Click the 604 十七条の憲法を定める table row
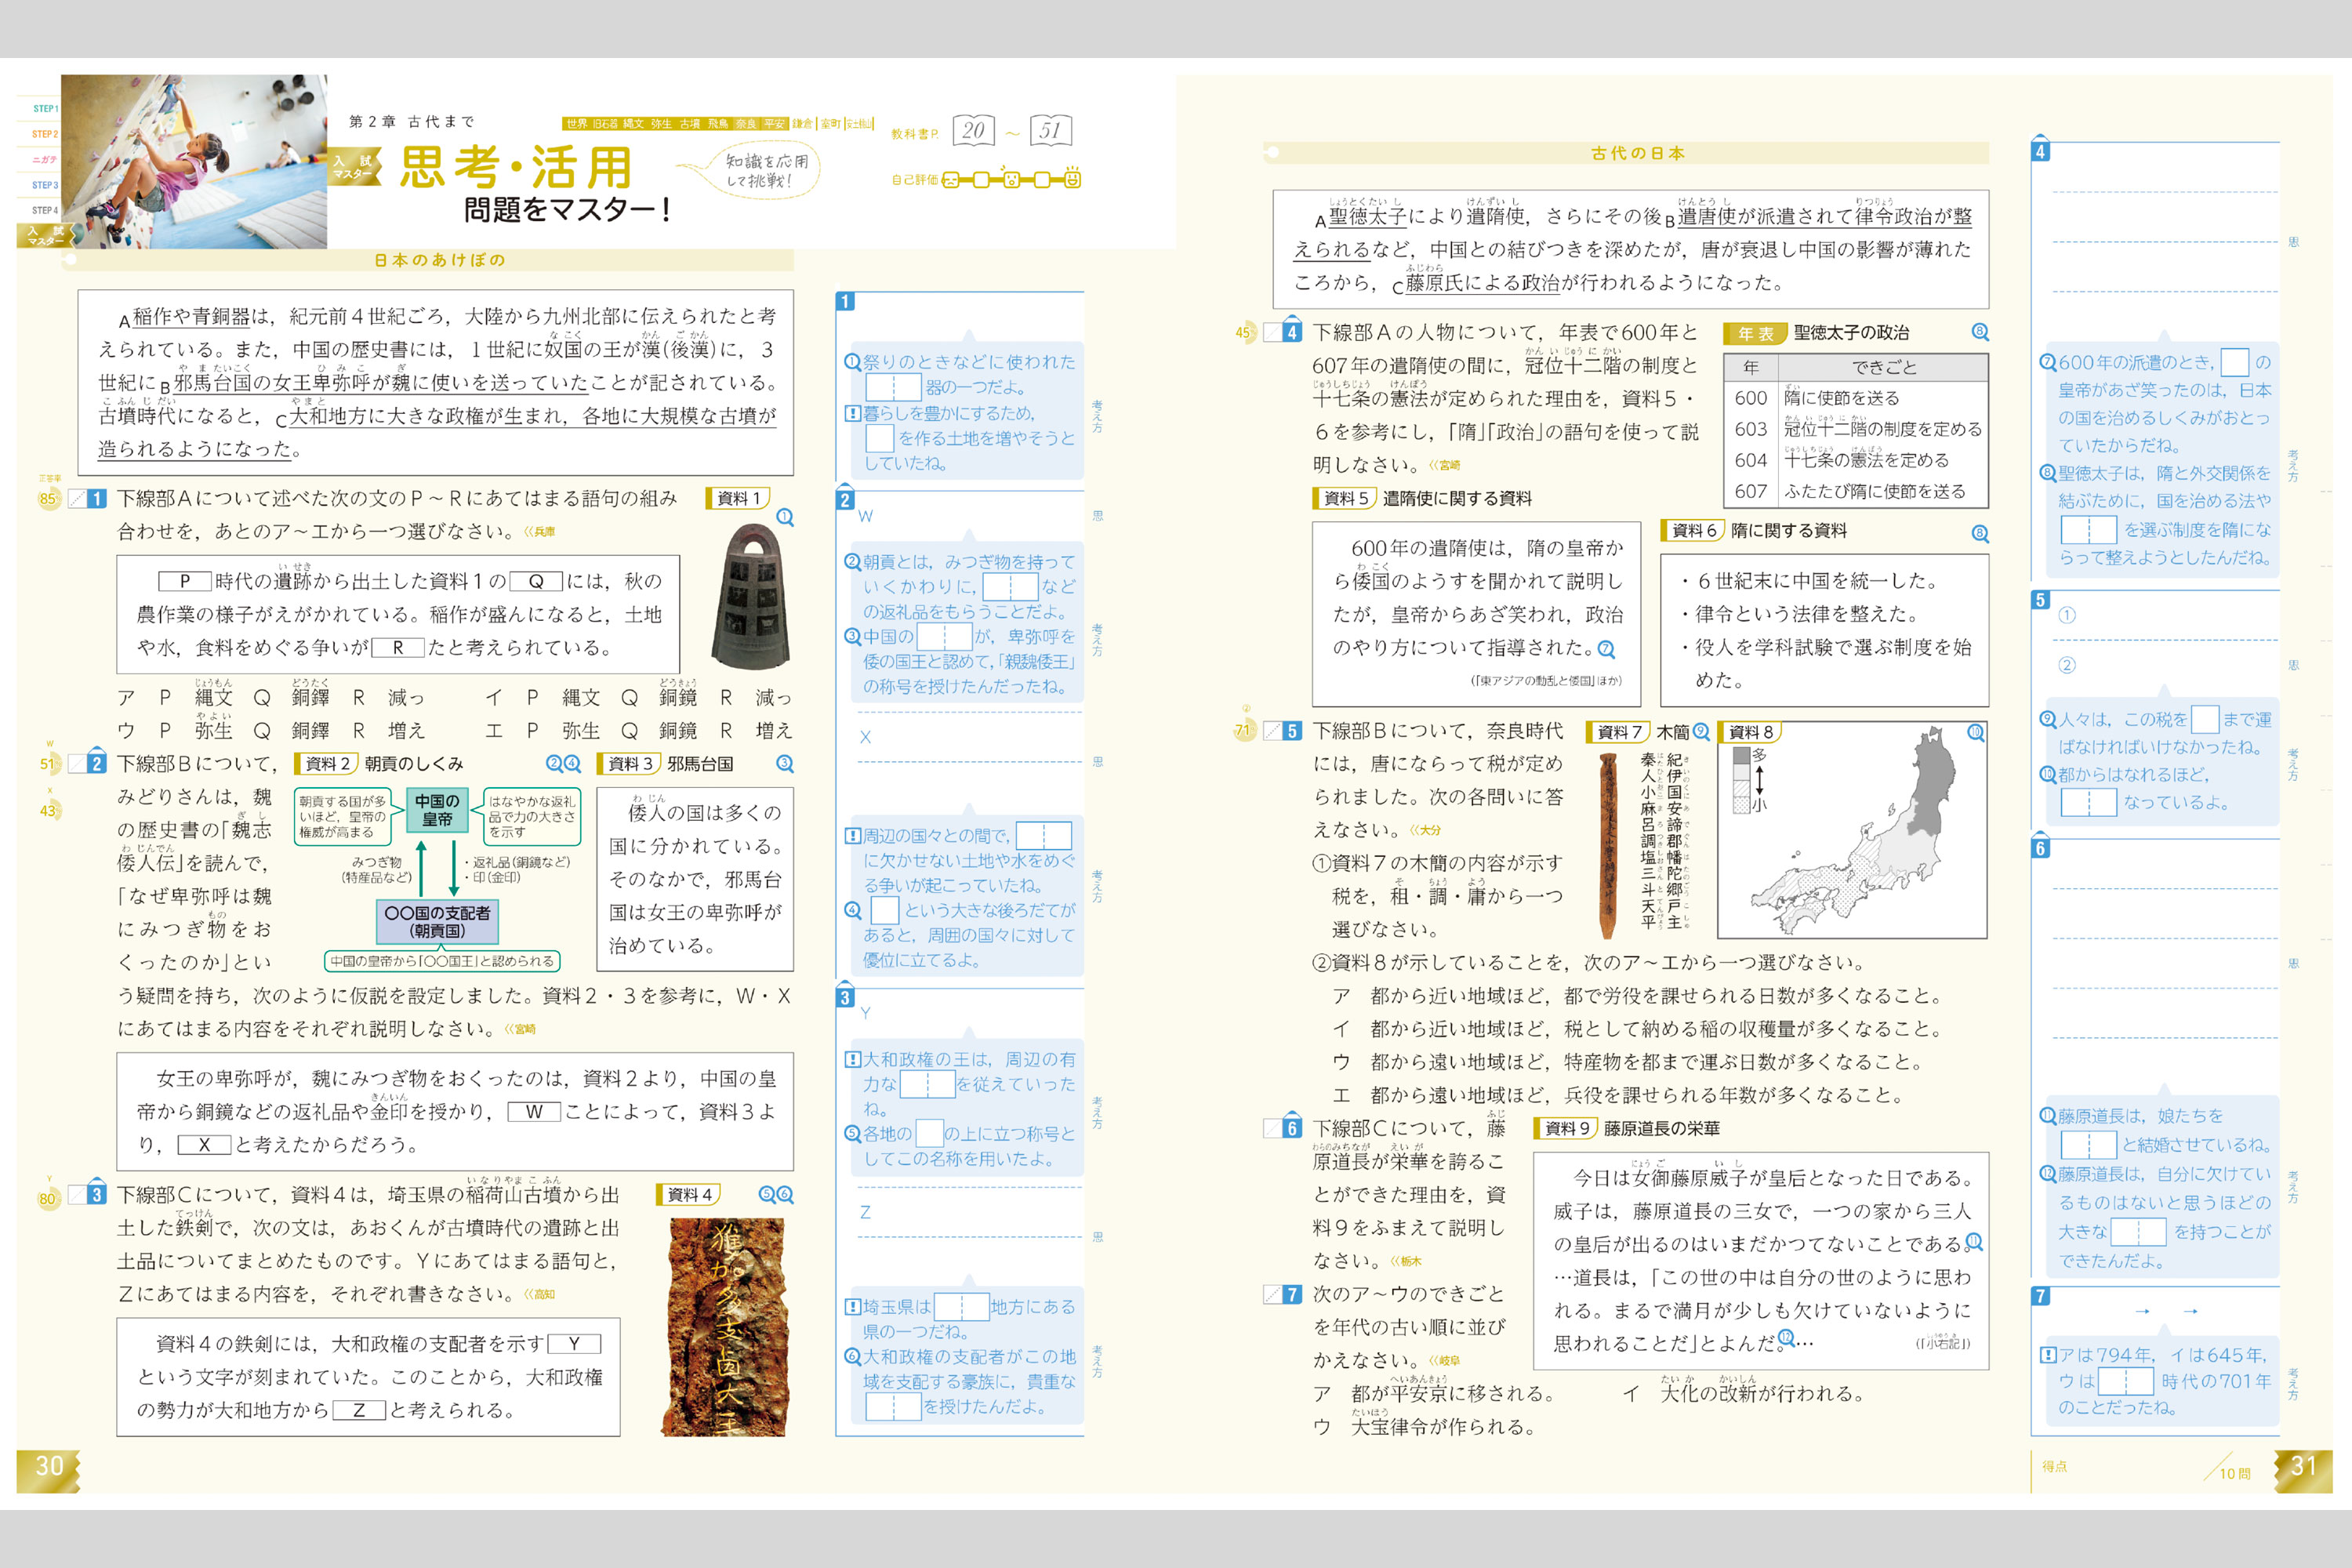Viewport: 2352px width, 1568px height. pos(1856,460)
